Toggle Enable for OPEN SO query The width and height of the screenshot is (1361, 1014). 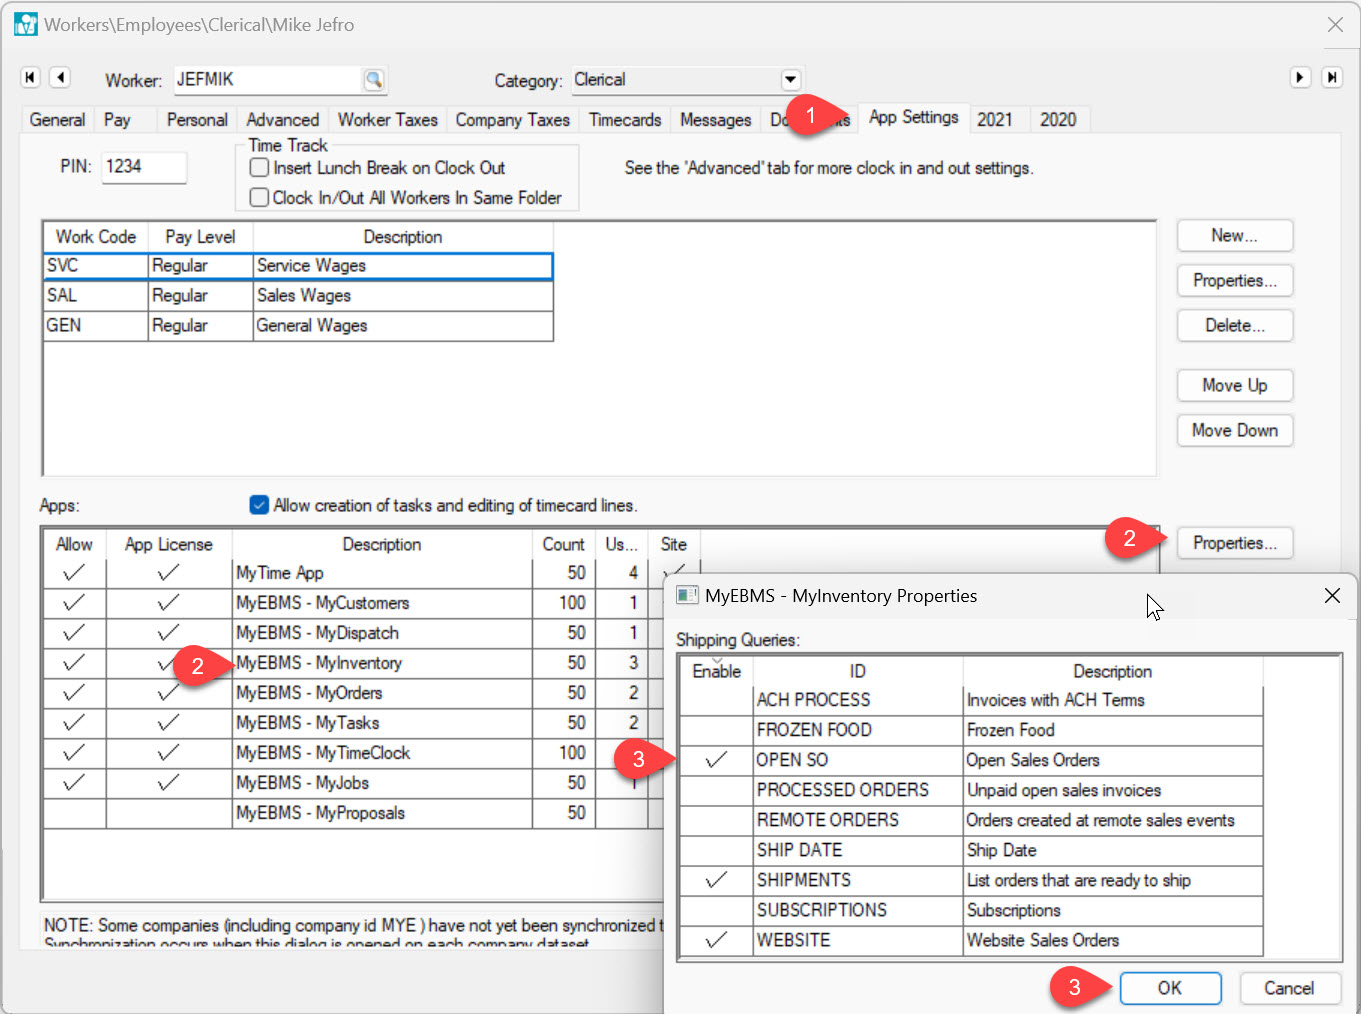[x=716, y=760]
